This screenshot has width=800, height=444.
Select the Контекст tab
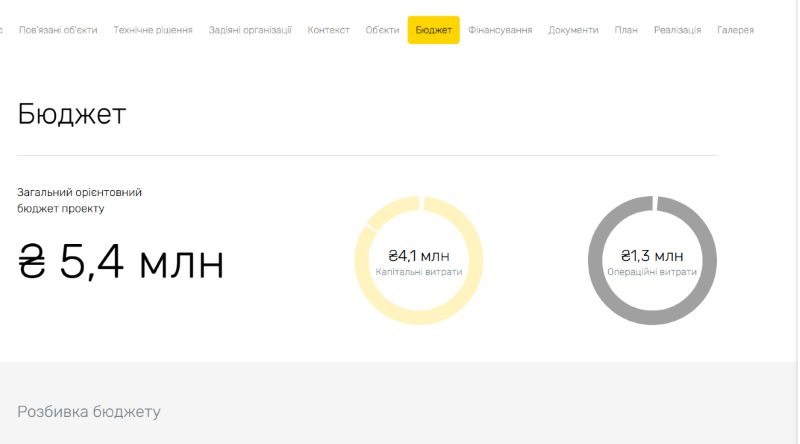click(329, 30)
